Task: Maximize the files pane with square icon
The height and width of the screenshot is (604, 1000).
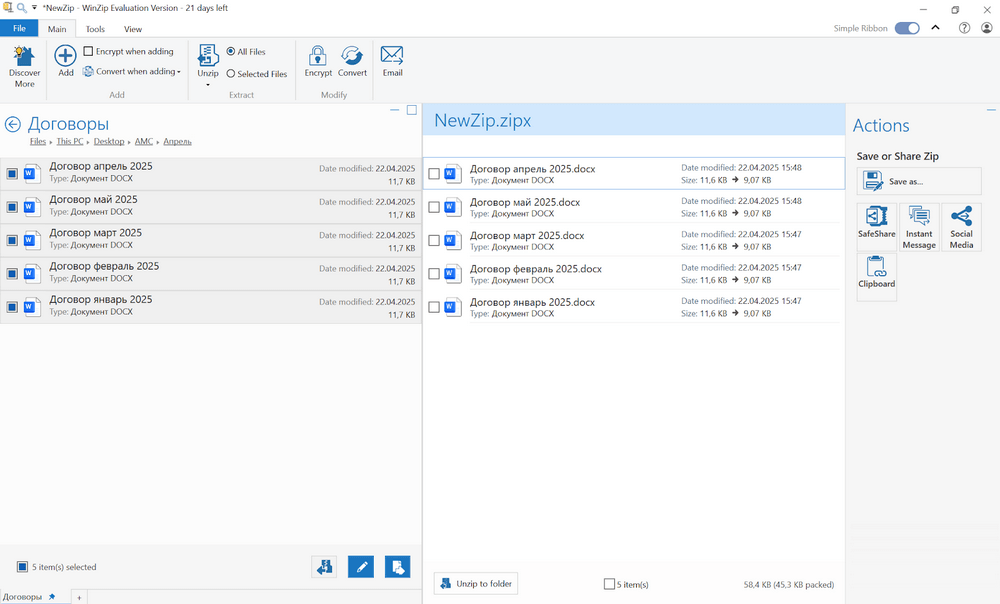Action: [x=412, y=110]
